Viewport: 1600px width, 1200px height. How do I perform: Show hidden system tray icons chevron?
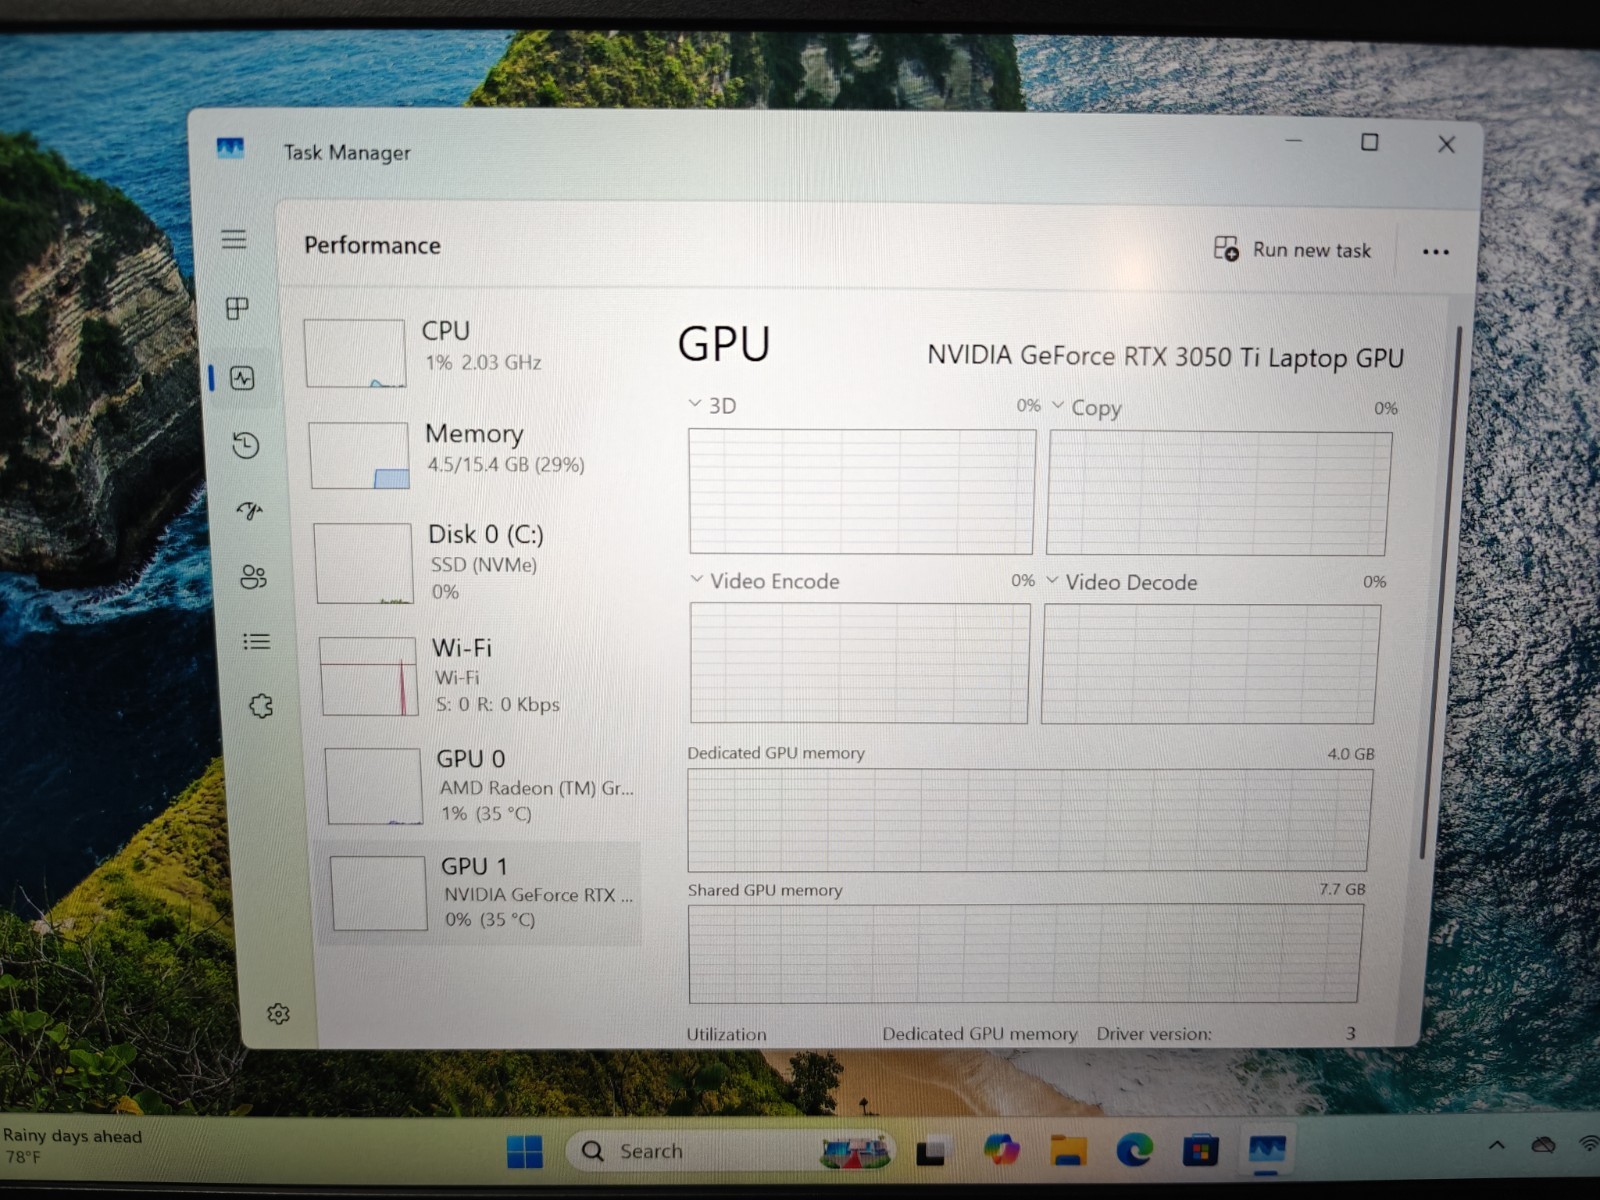point(1496,1145)
